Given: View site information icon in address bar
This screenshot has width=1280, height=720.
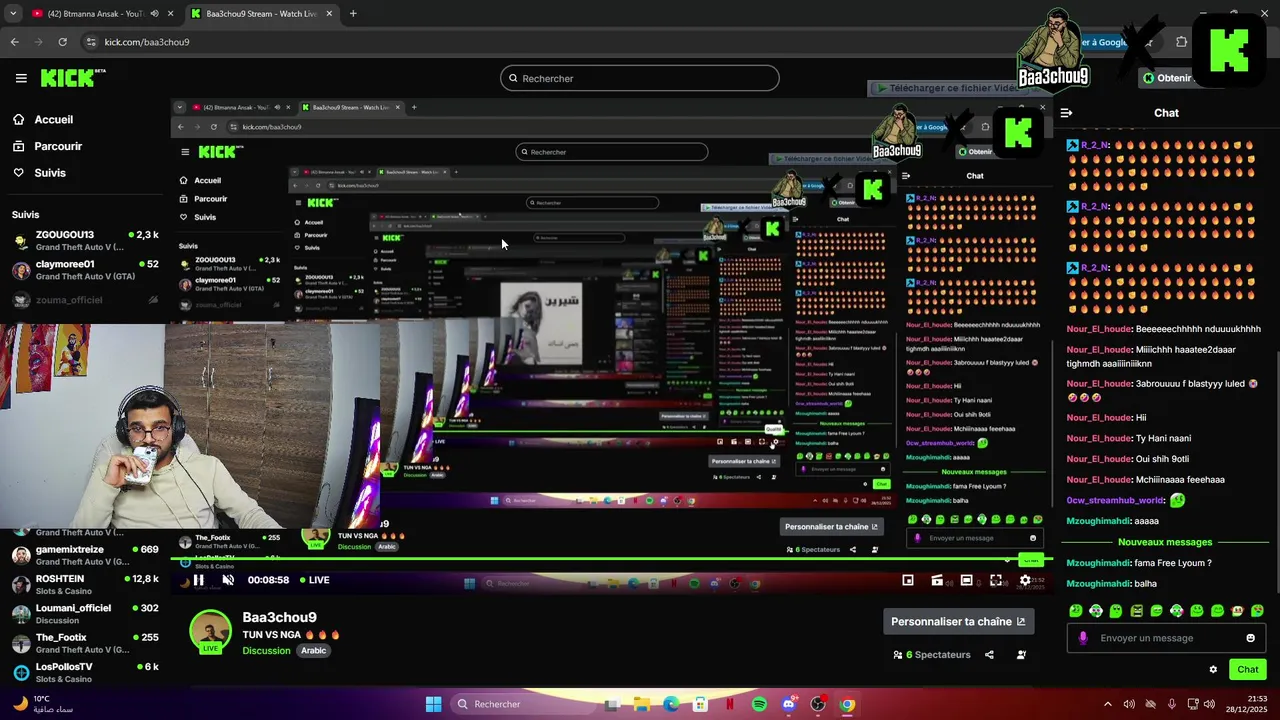Looking at the screenshot, I should 91,42.
